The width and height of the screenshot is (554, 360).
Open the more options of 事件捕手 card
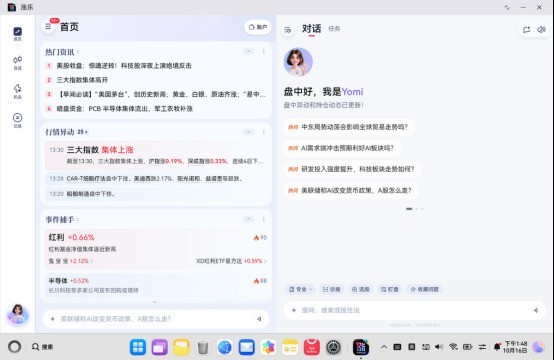tap(264, 219)
